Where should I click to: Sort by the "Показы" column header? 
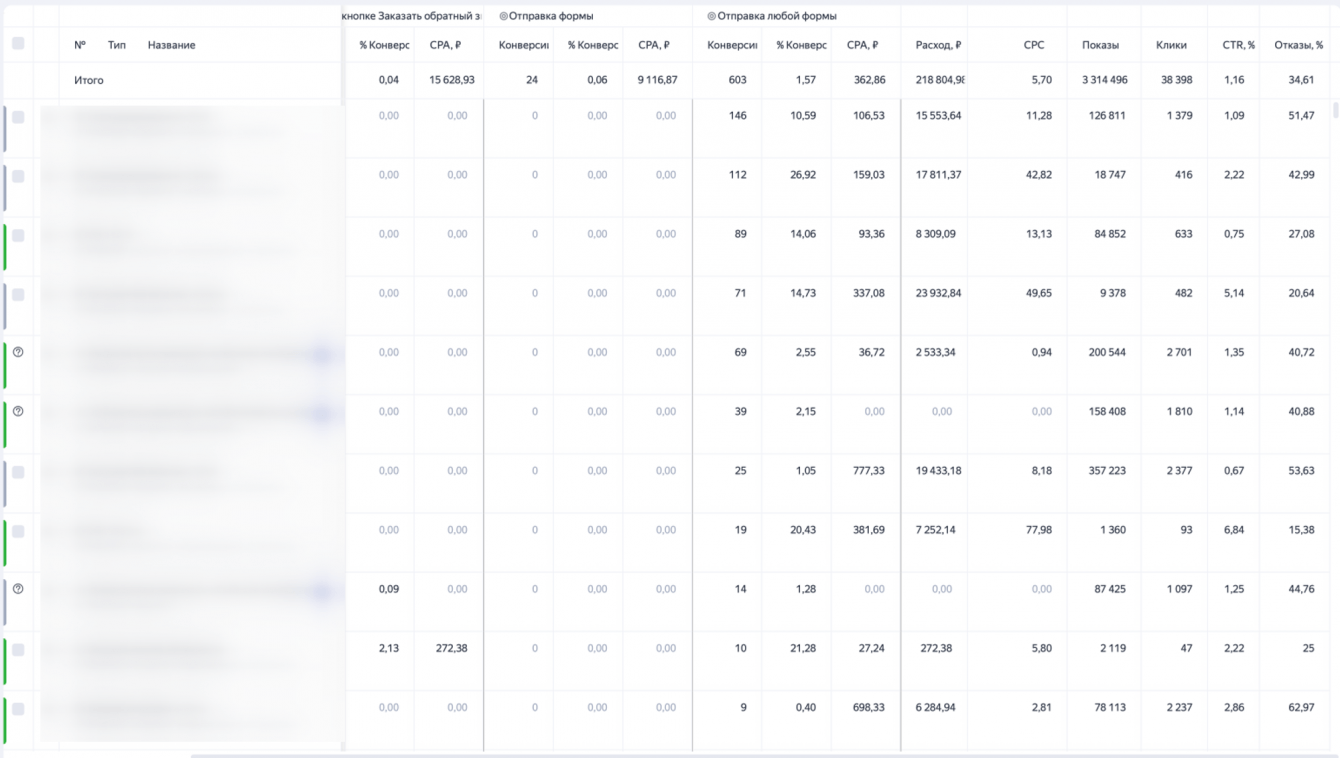(x=1100, y=45)
